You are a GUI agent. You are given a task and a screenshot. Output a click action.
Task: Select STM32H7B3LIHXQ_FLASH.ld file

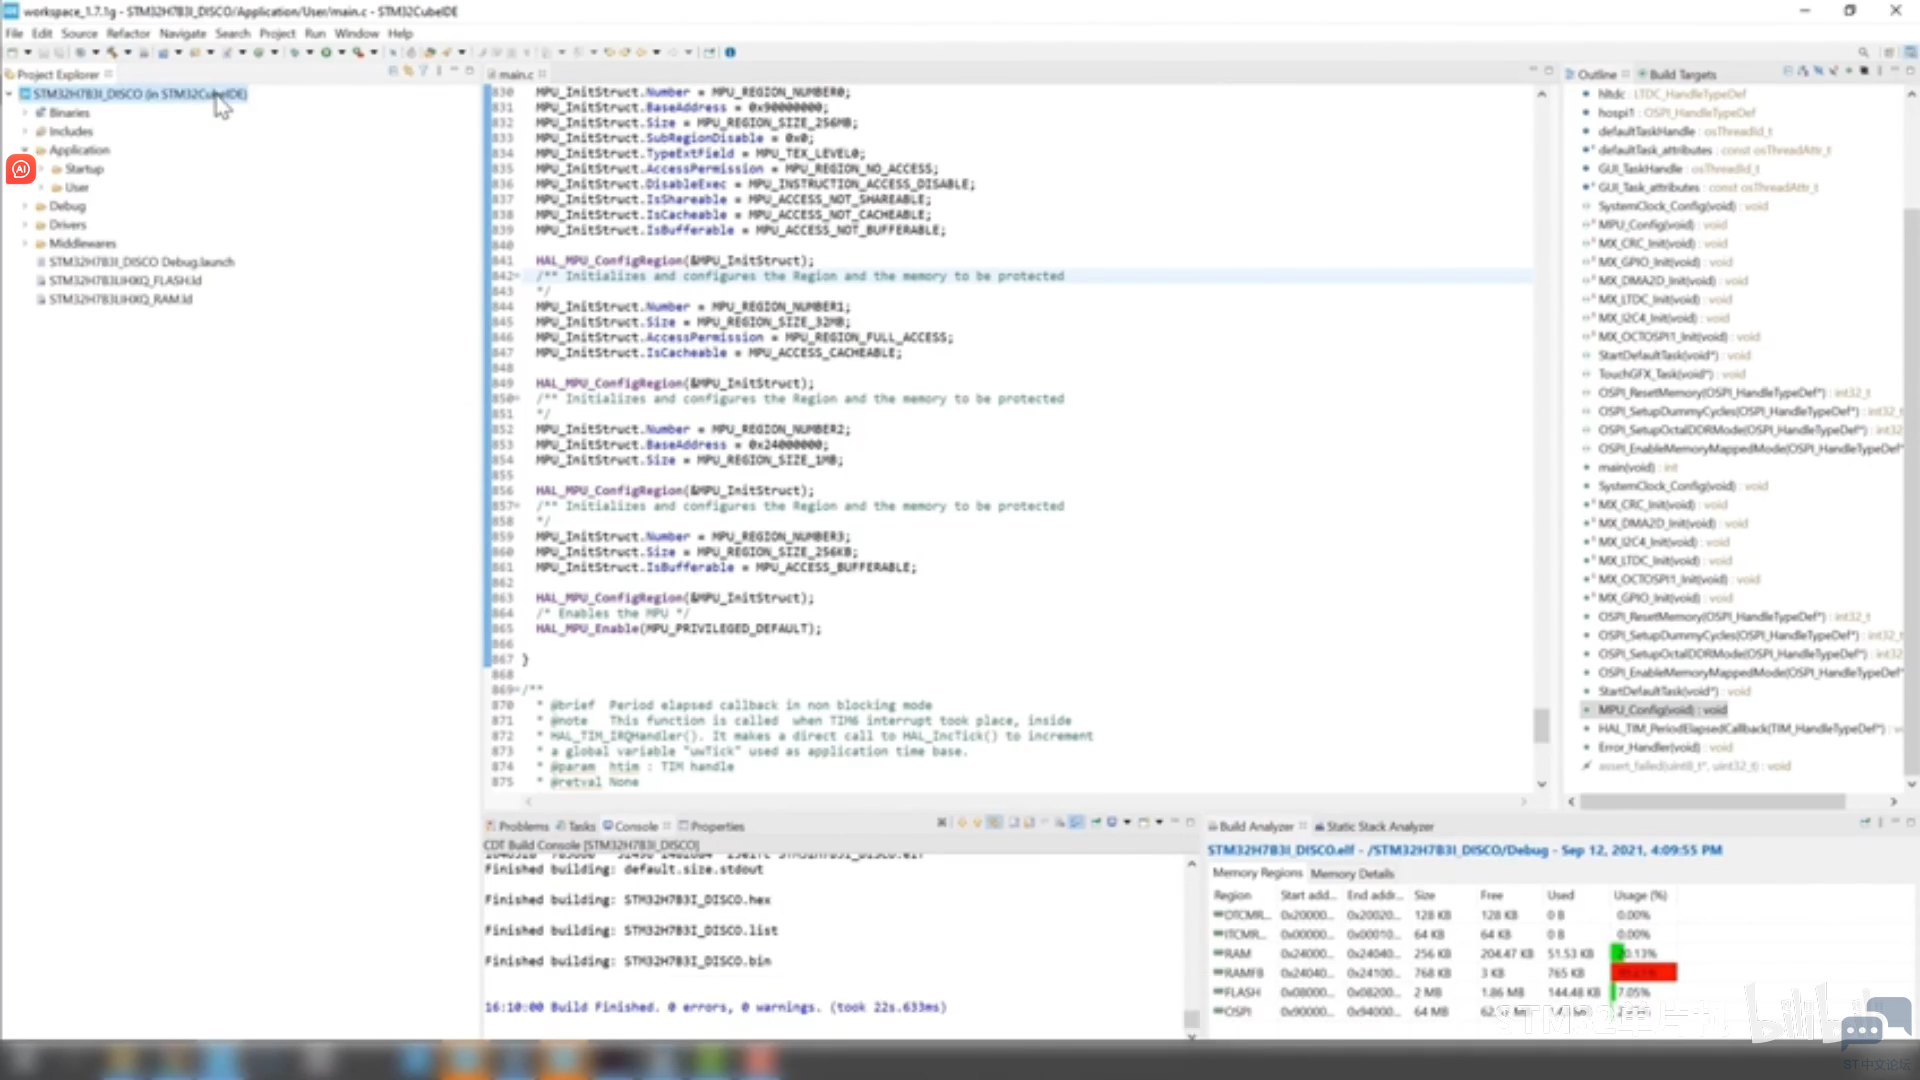point(125,281)
